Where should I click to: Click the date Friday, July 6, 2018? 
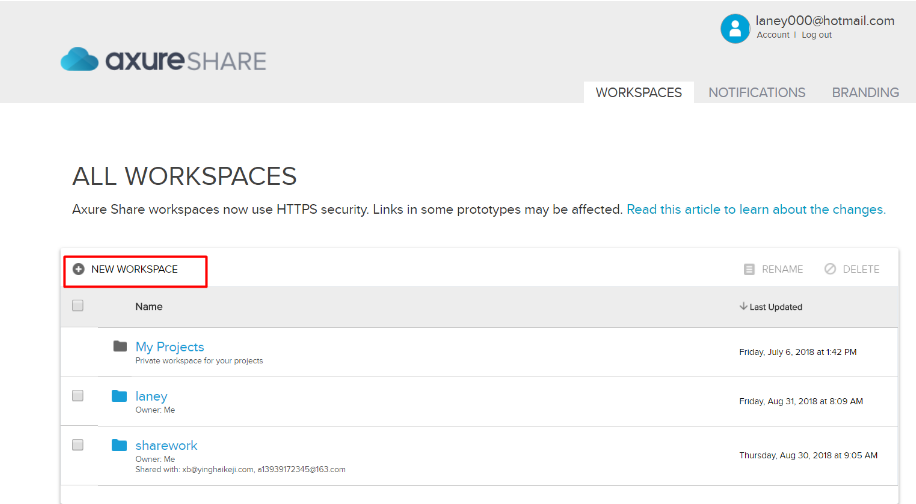[797, 352]
